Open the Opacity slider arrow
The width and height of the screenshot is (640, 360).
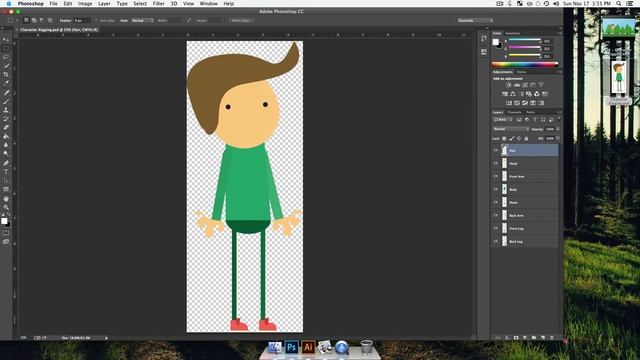tap(558, 129)
